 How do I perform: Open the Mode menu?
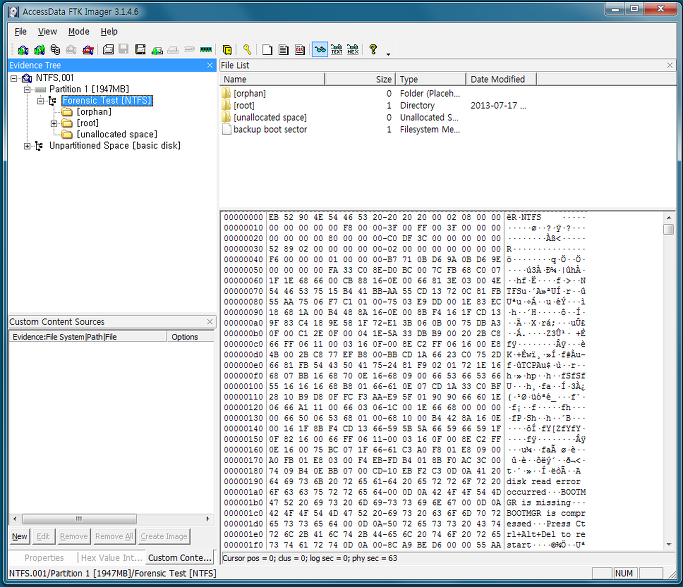tap(78, 32)
